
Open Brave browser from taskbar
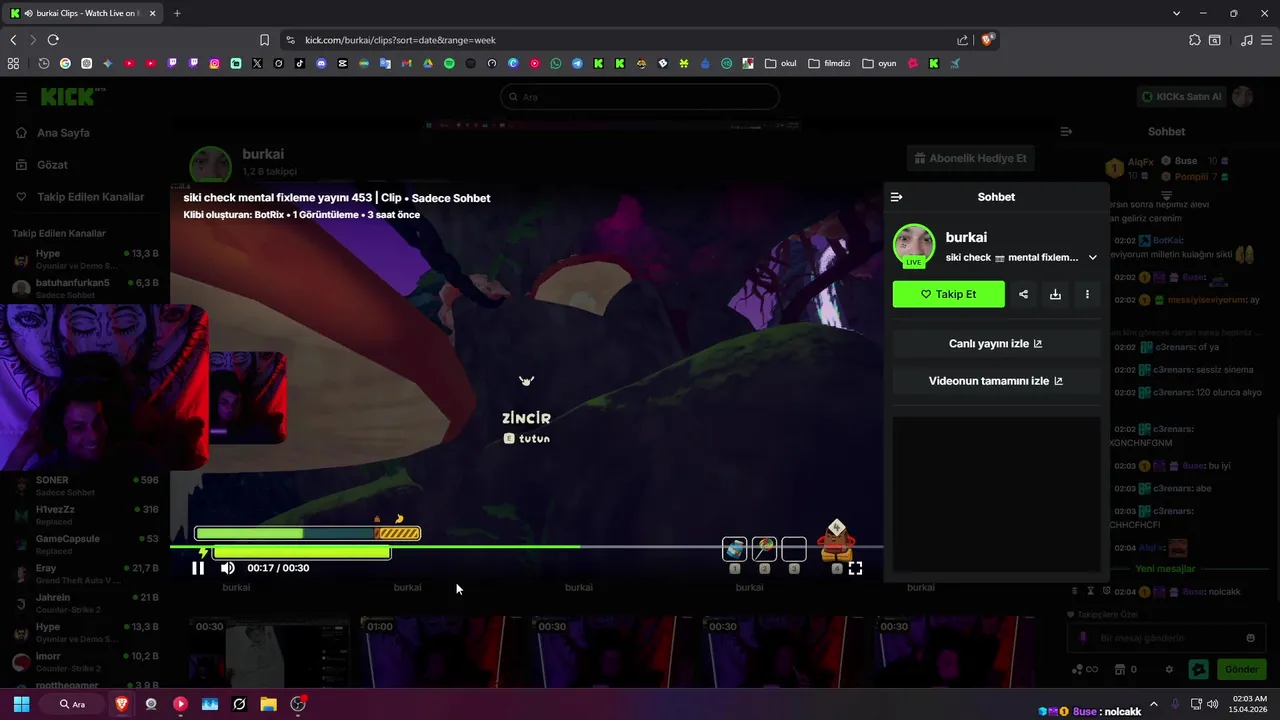coord(122,704)
